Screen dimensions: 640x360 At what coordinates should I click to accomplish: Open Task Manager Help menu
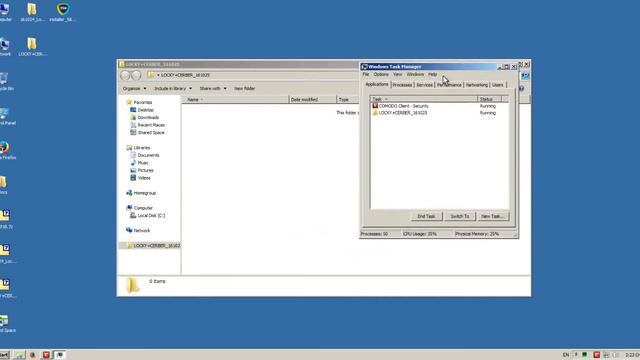coord(432,74)
